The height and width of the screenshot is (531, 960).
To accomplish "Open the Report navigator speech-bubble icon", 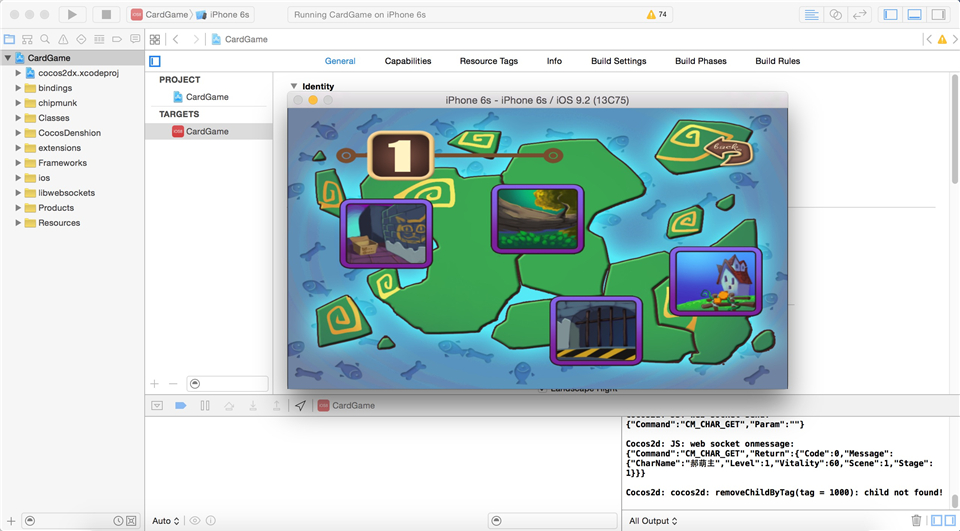I will click(x=135, y=39).
